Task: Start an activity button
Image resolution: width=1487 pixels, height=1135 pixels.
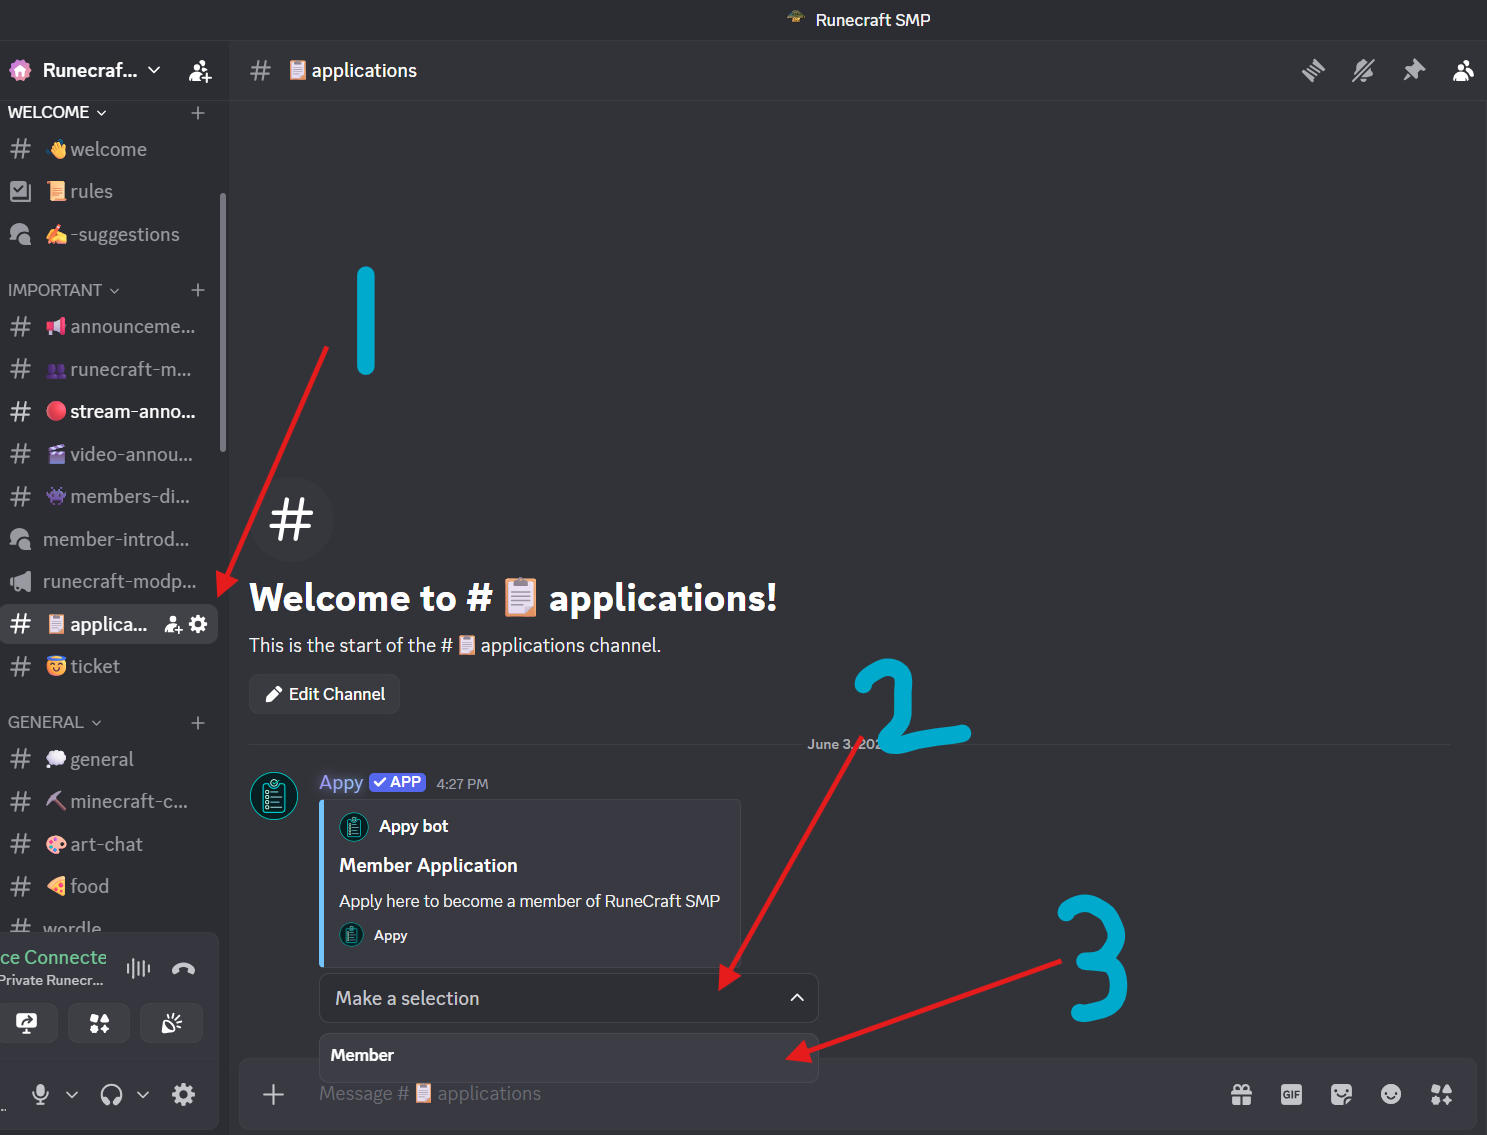Action: 99,1023
